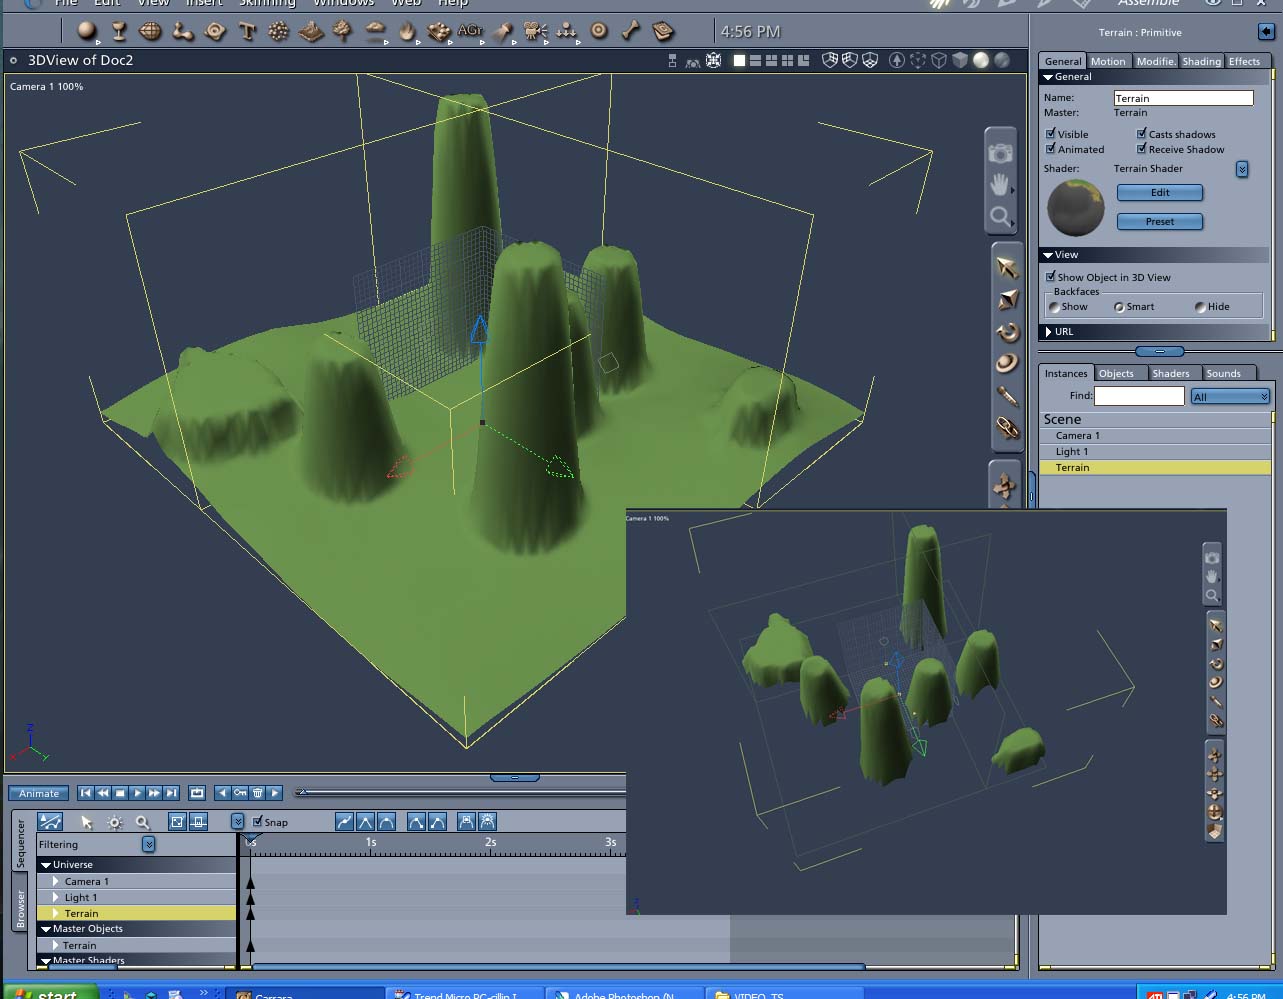Click the delete keyframe trash icon
1283x999 pixels.
(x=257, y=793)
